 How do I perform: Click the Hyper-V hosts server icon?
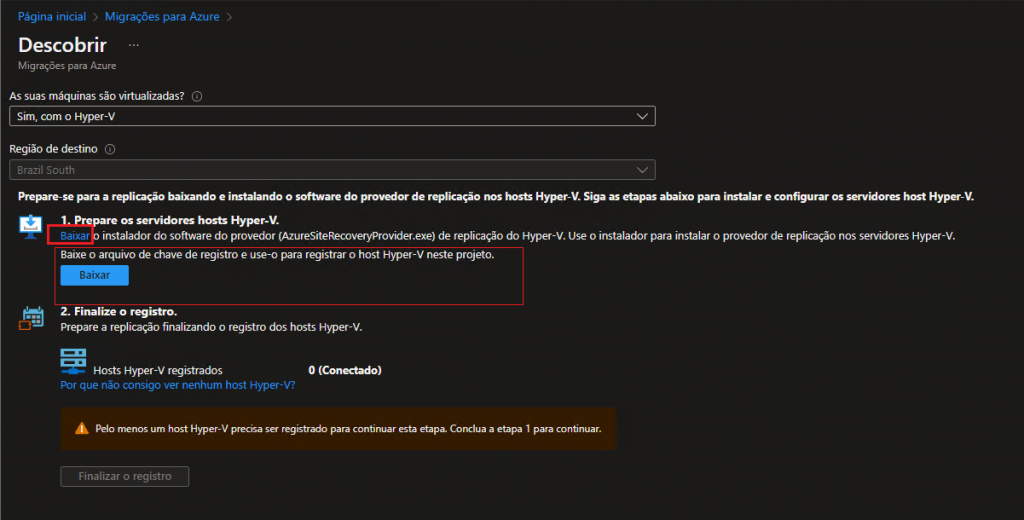(x=74, y=361)
